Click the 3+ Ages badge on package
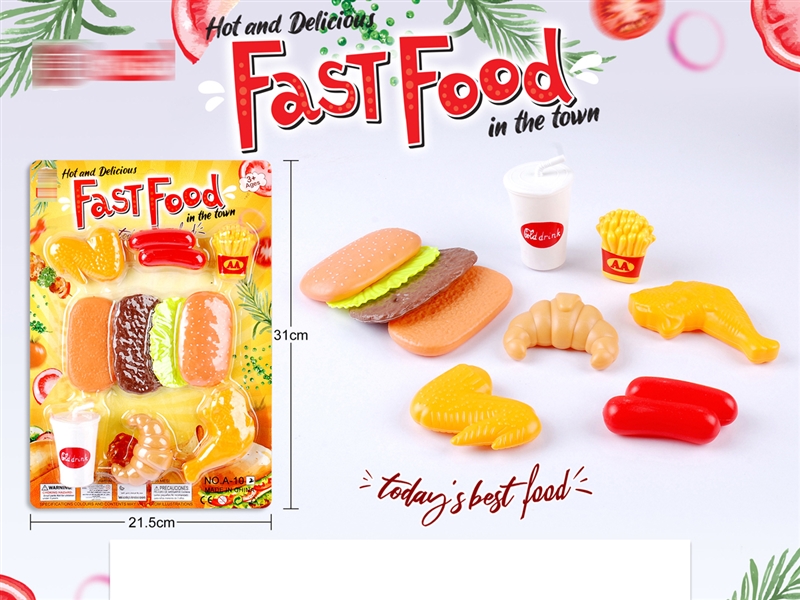This screenshot has width=800, height=600. coord(253,182)
